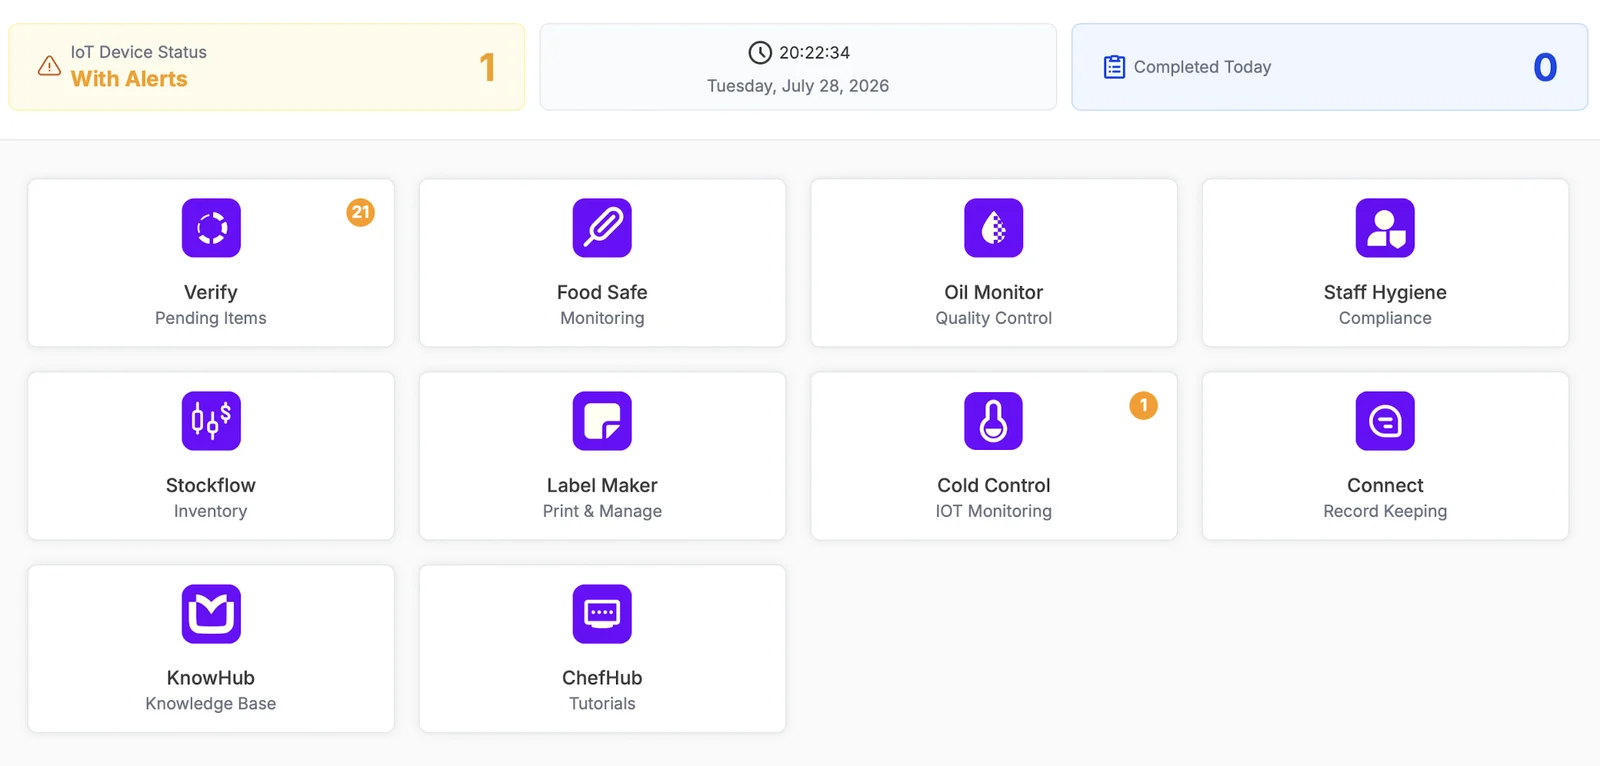This screenshot has height=766, width=1600.
Task: Click the Food Safe title
Action: coord(602,292)
